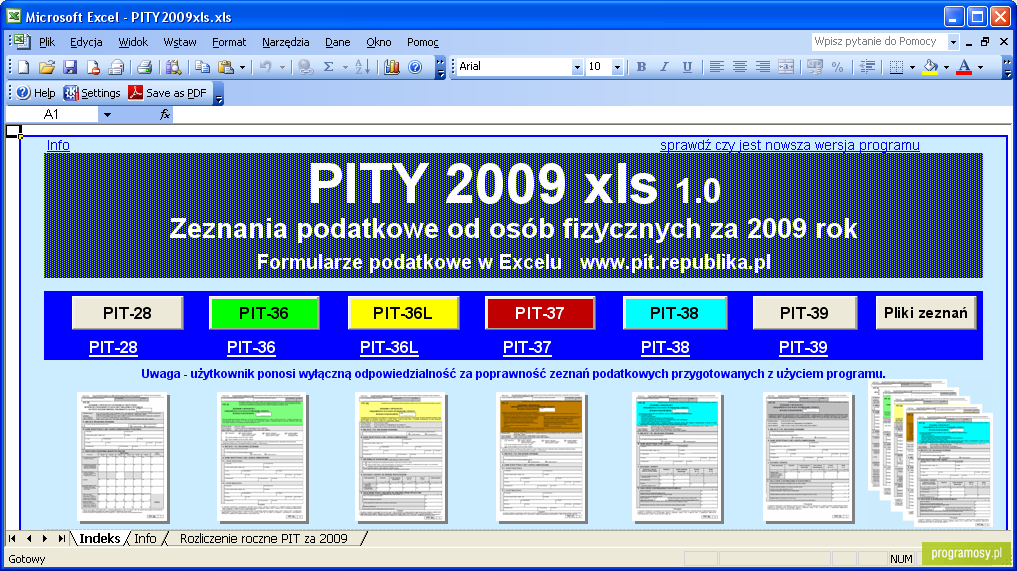Click the Permission restricted document icon
1017x571 pixels.
(93, 67)
